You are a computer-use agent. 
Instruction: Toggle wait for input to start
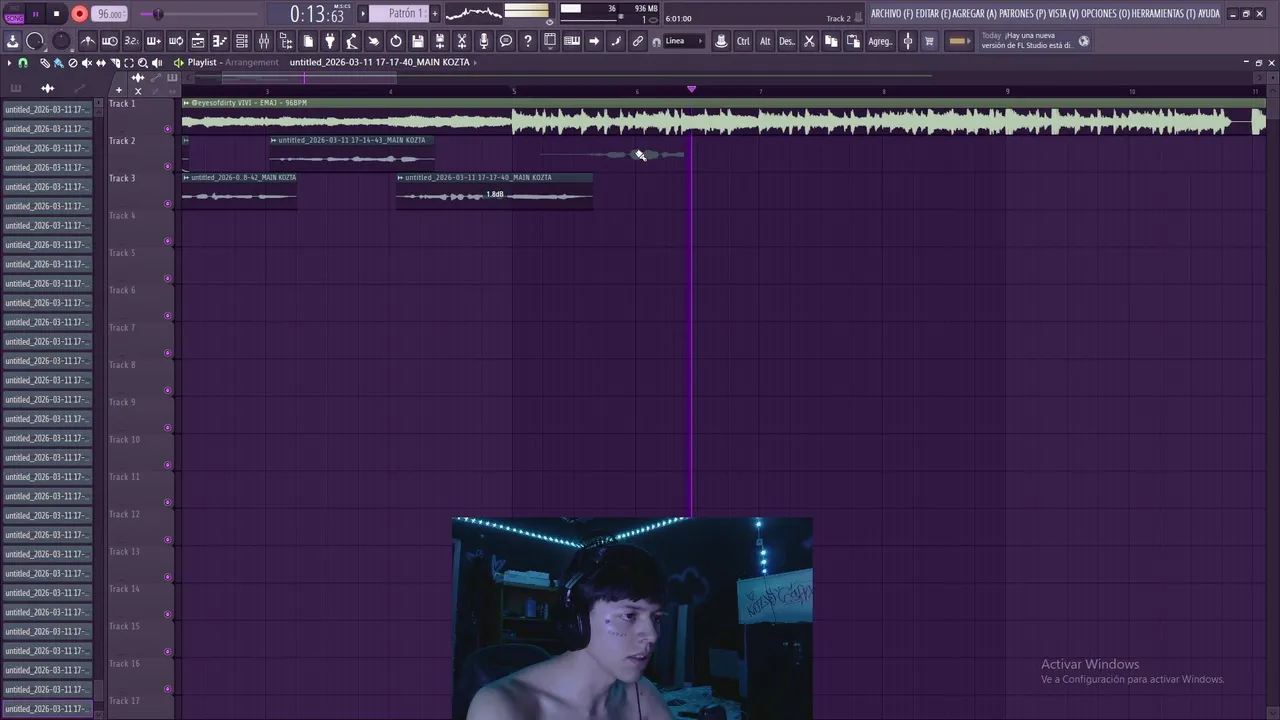click(x=110, y=41)
